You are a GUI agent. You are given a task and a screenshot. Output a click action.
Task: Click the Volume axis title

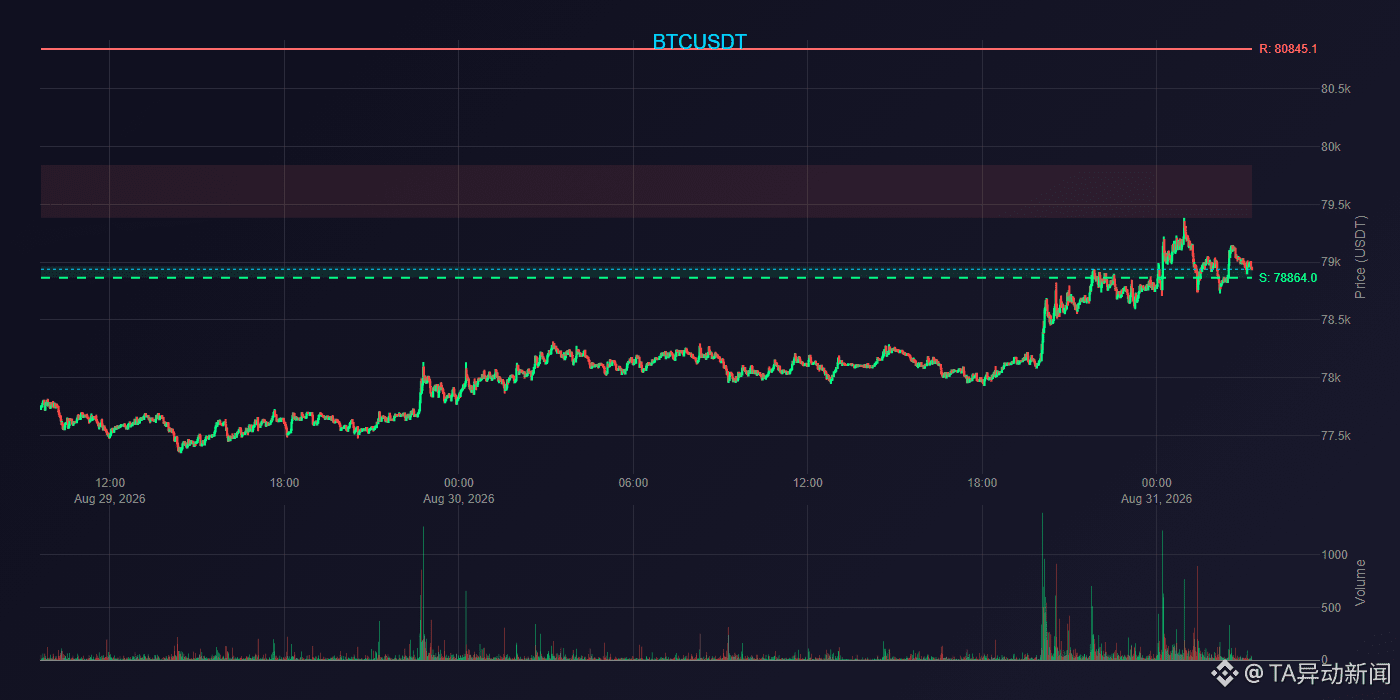click(1360, 582)
